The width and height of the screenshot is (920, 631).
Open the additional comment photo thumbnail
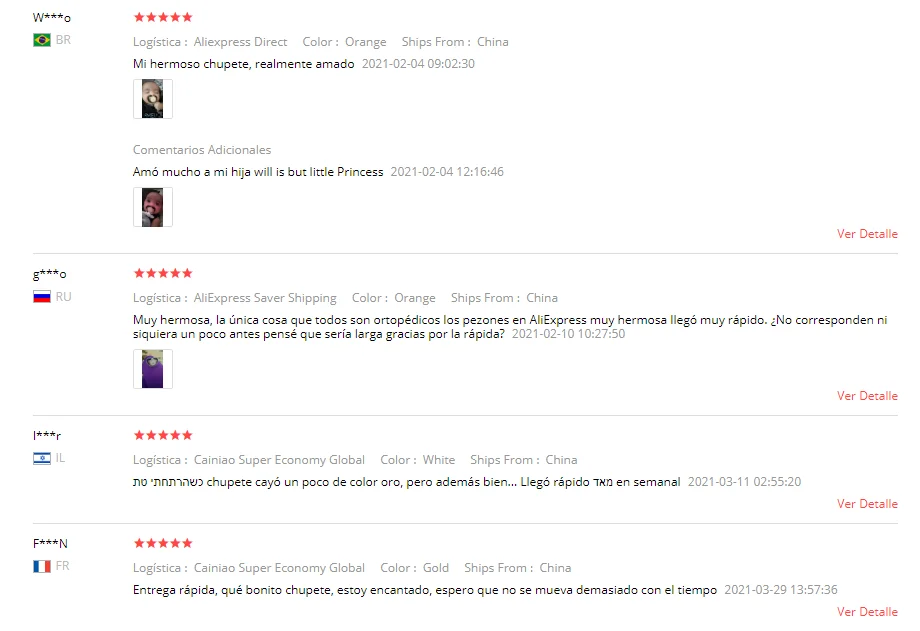coord(153,207)
